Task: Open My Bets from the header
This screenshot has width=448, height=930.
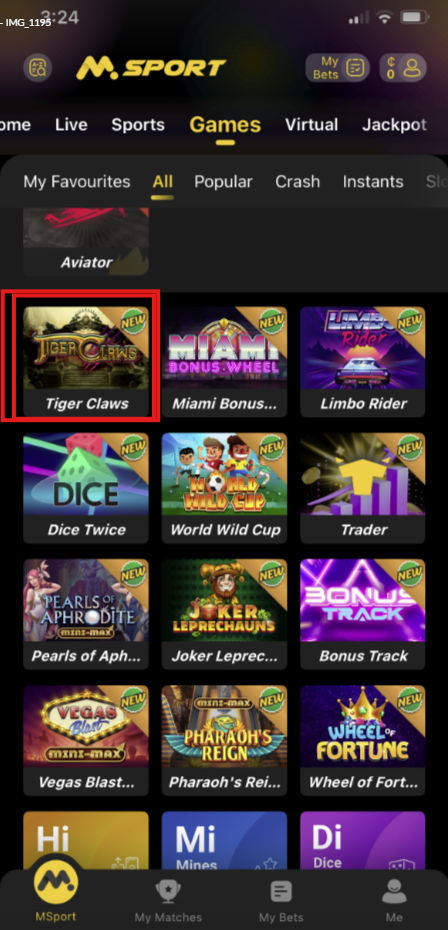Action: tap(338, 68)
